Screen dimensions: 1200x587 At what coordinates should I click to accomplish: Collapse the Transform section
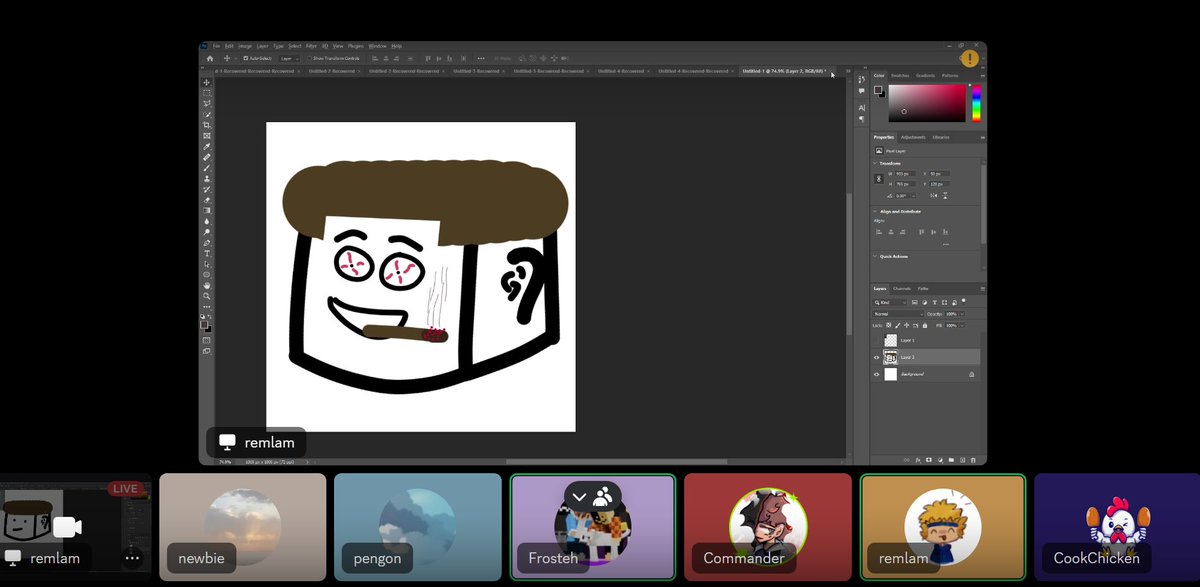tap(875, 163)
